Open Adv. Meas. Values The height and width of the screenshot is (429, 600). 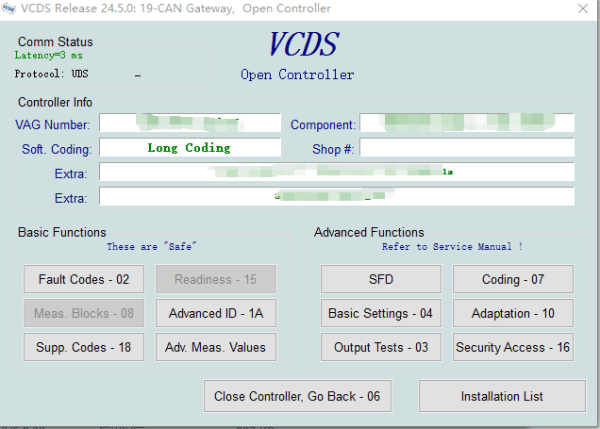[216, 347]
